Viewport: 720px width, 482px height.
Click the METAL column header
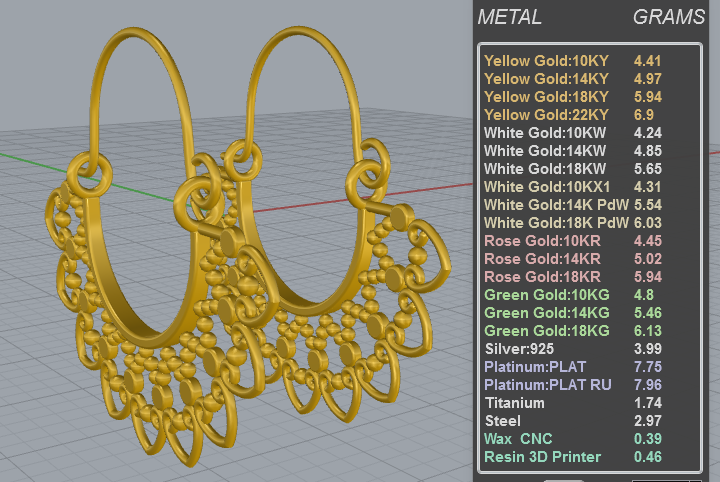point(509,17)
